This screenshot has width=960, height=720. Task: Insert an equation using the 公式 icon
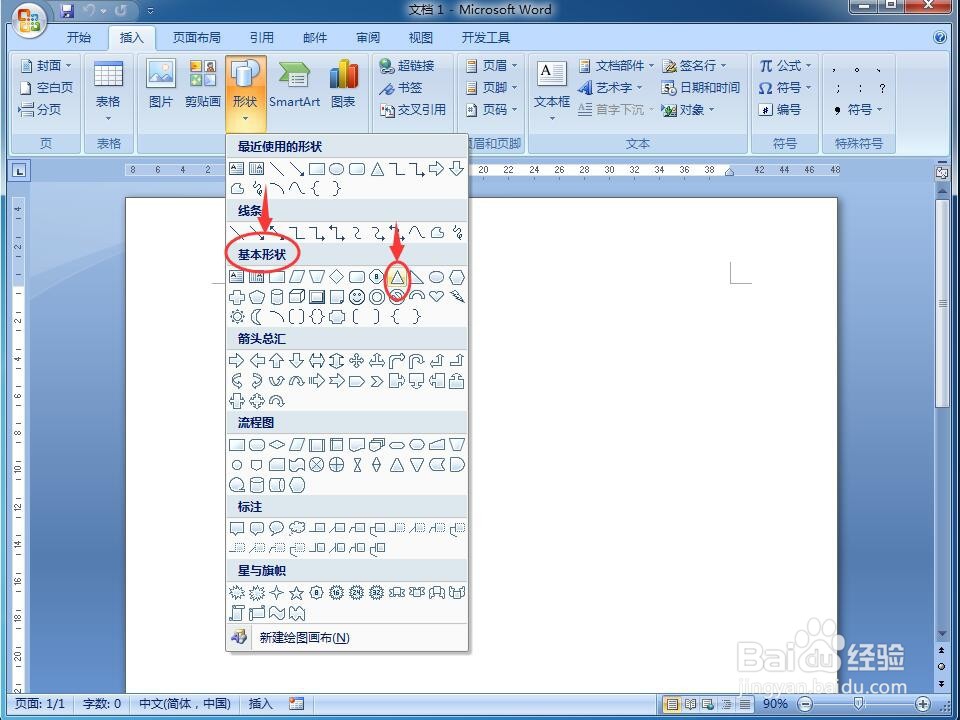click(x=785, y=65)
